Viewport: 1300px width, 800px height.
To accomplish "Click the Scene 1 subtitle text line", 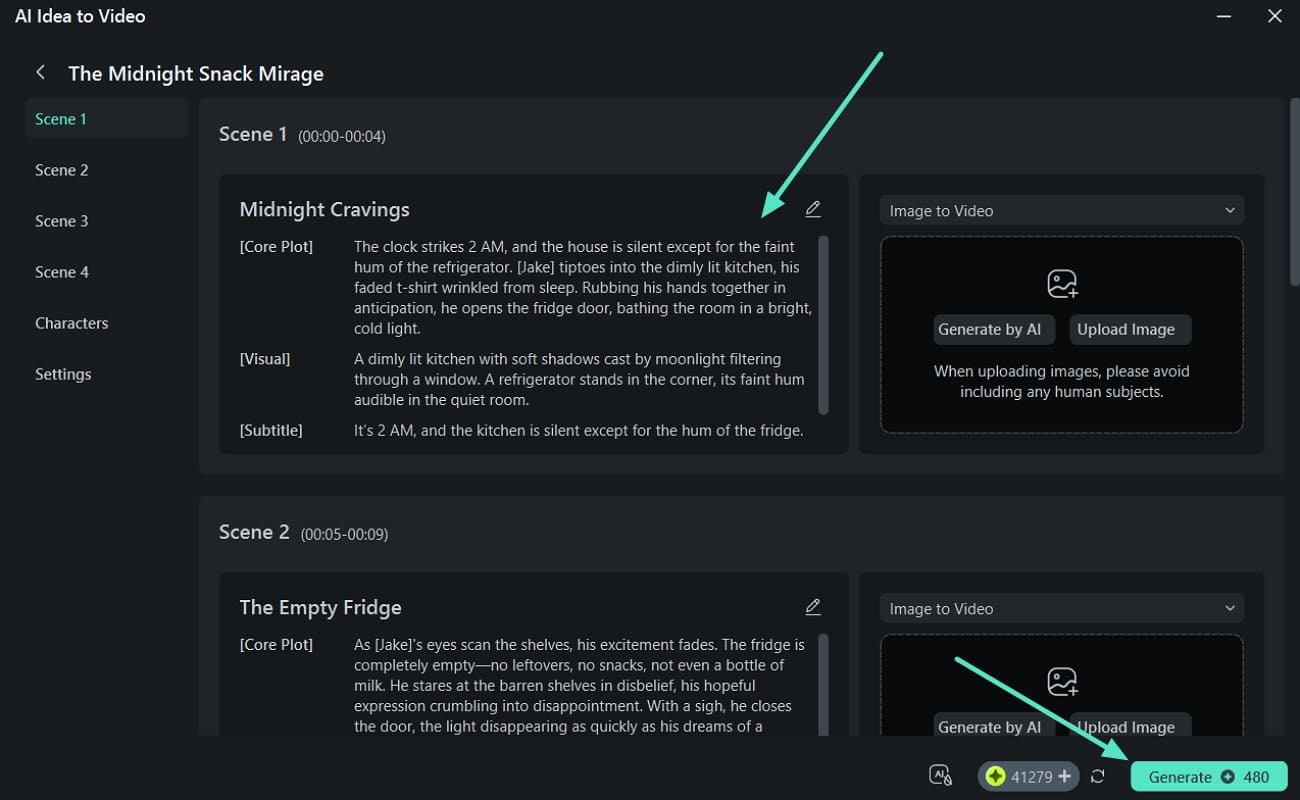I will tap(578, 431).
